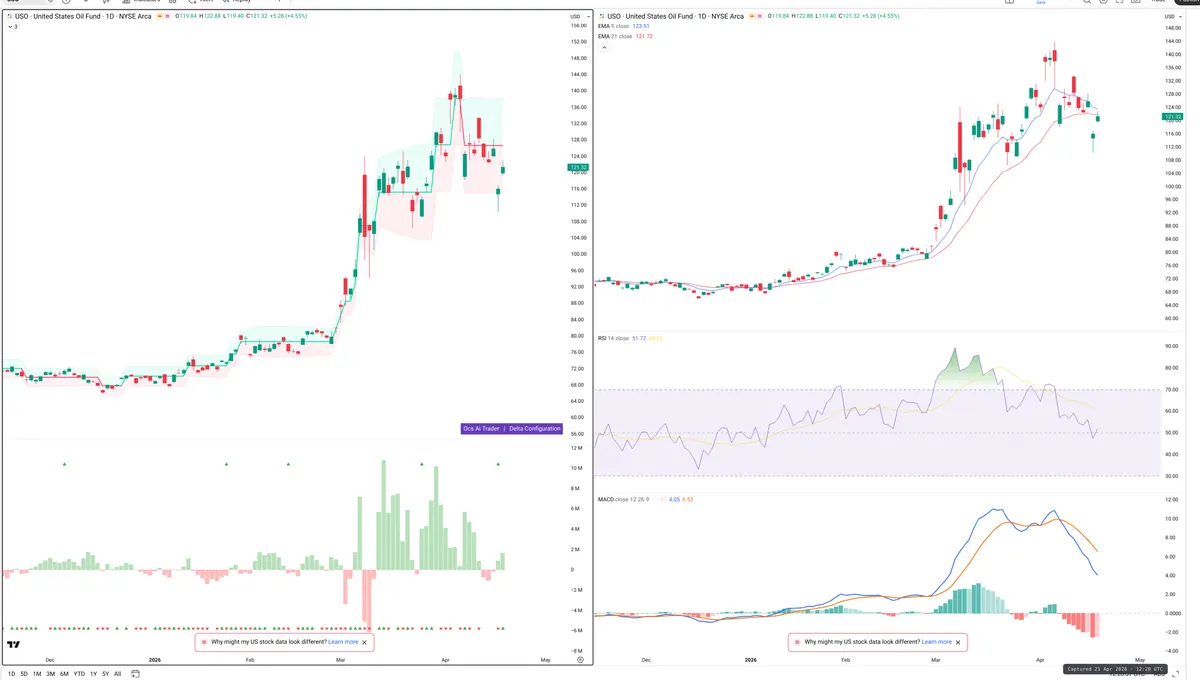Select the YTD date range
This screenshot has height=680, width=1200.
pos(79,674)
